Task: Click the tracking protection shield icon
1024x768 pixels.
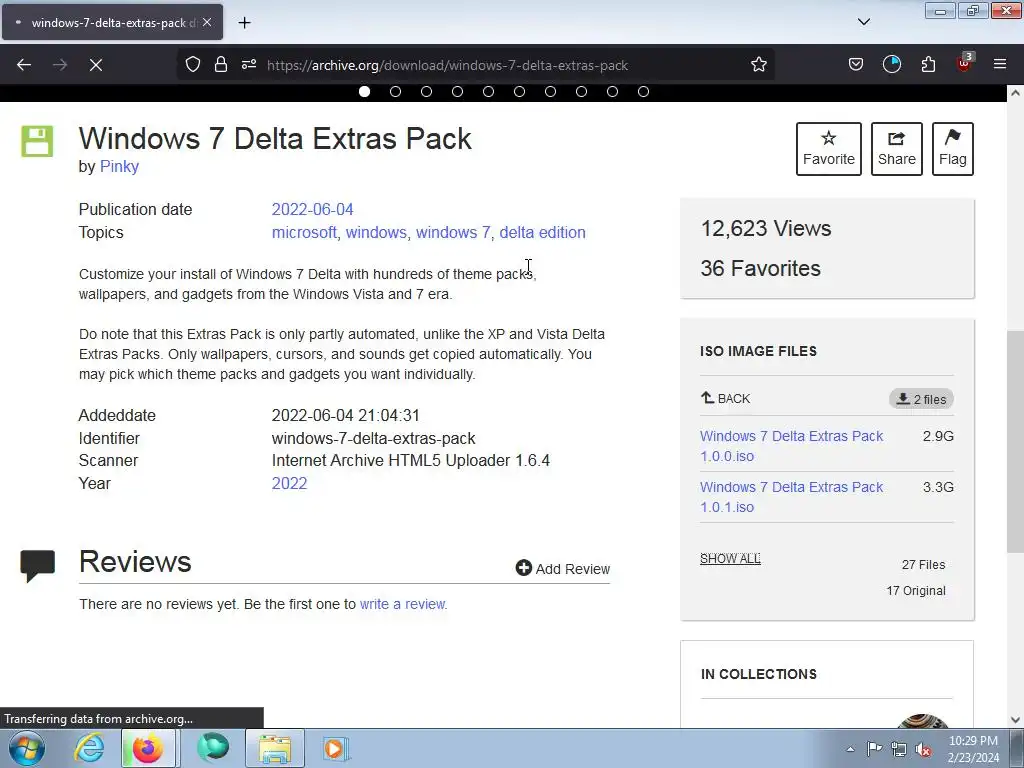Action: pos(193,65)
